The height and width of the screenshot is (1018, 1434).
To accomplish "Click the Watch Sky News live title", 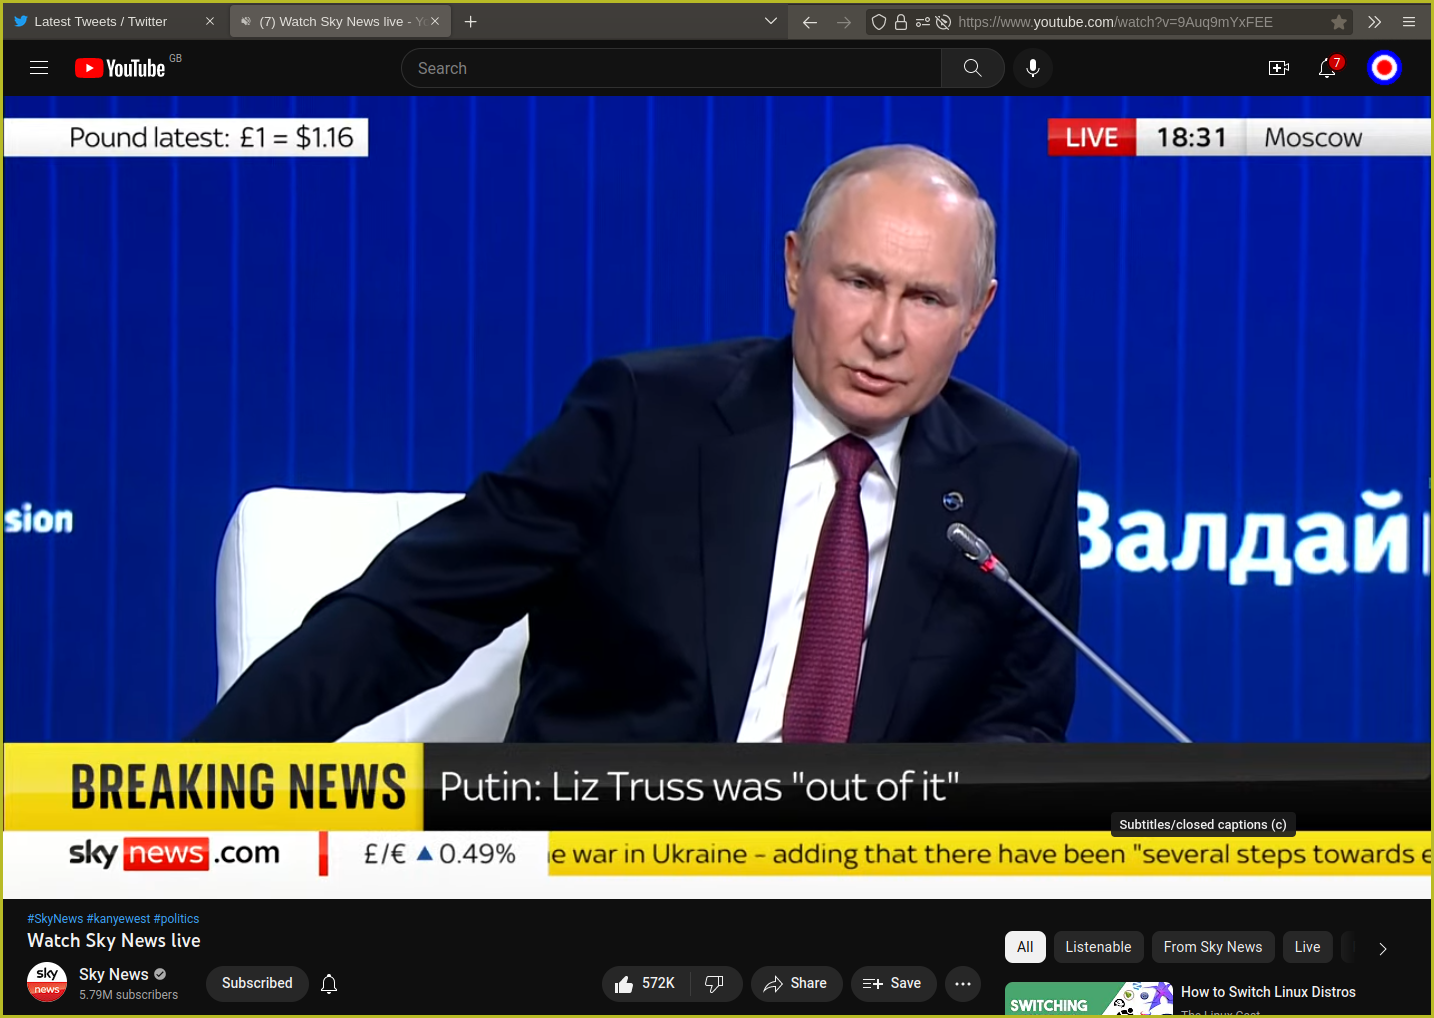I will click(114, 941).
